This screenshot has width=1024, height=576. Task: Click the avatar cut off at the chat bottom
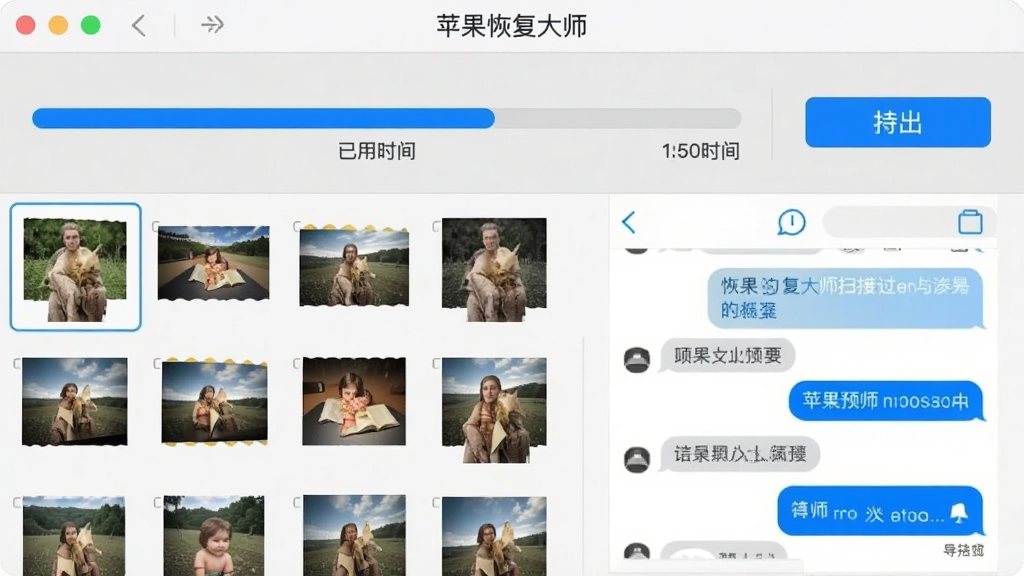(x=637, y=552)
